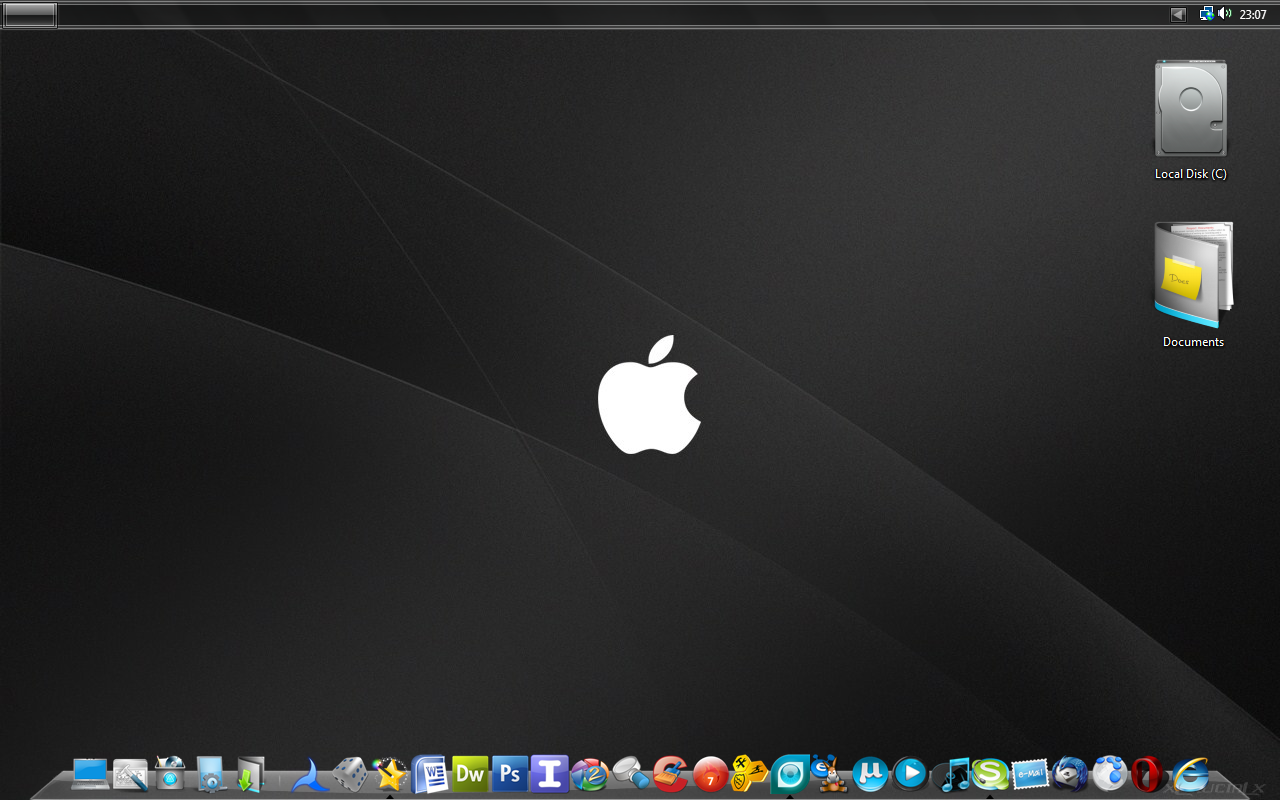Open the volume speaker tray icon
The height and width of the screenshot is (800, 1280).
click(1225, 14)
